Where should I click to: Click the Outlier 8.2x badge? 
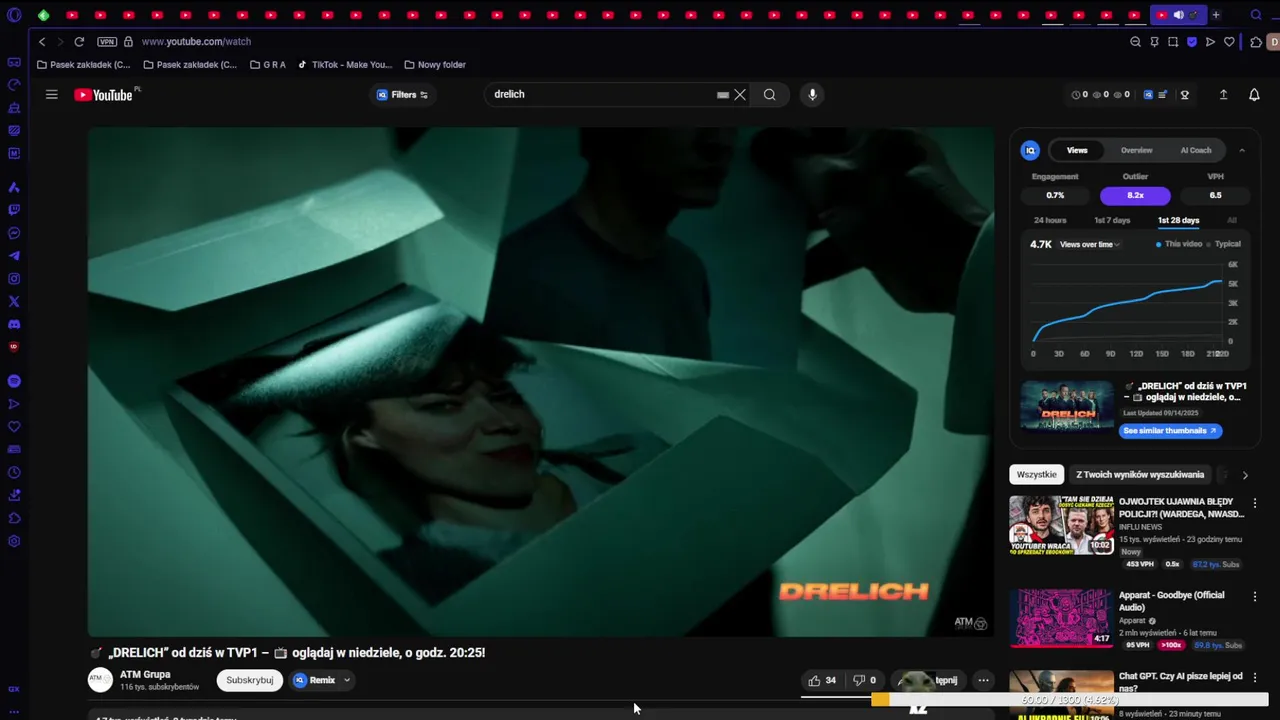1135,195
